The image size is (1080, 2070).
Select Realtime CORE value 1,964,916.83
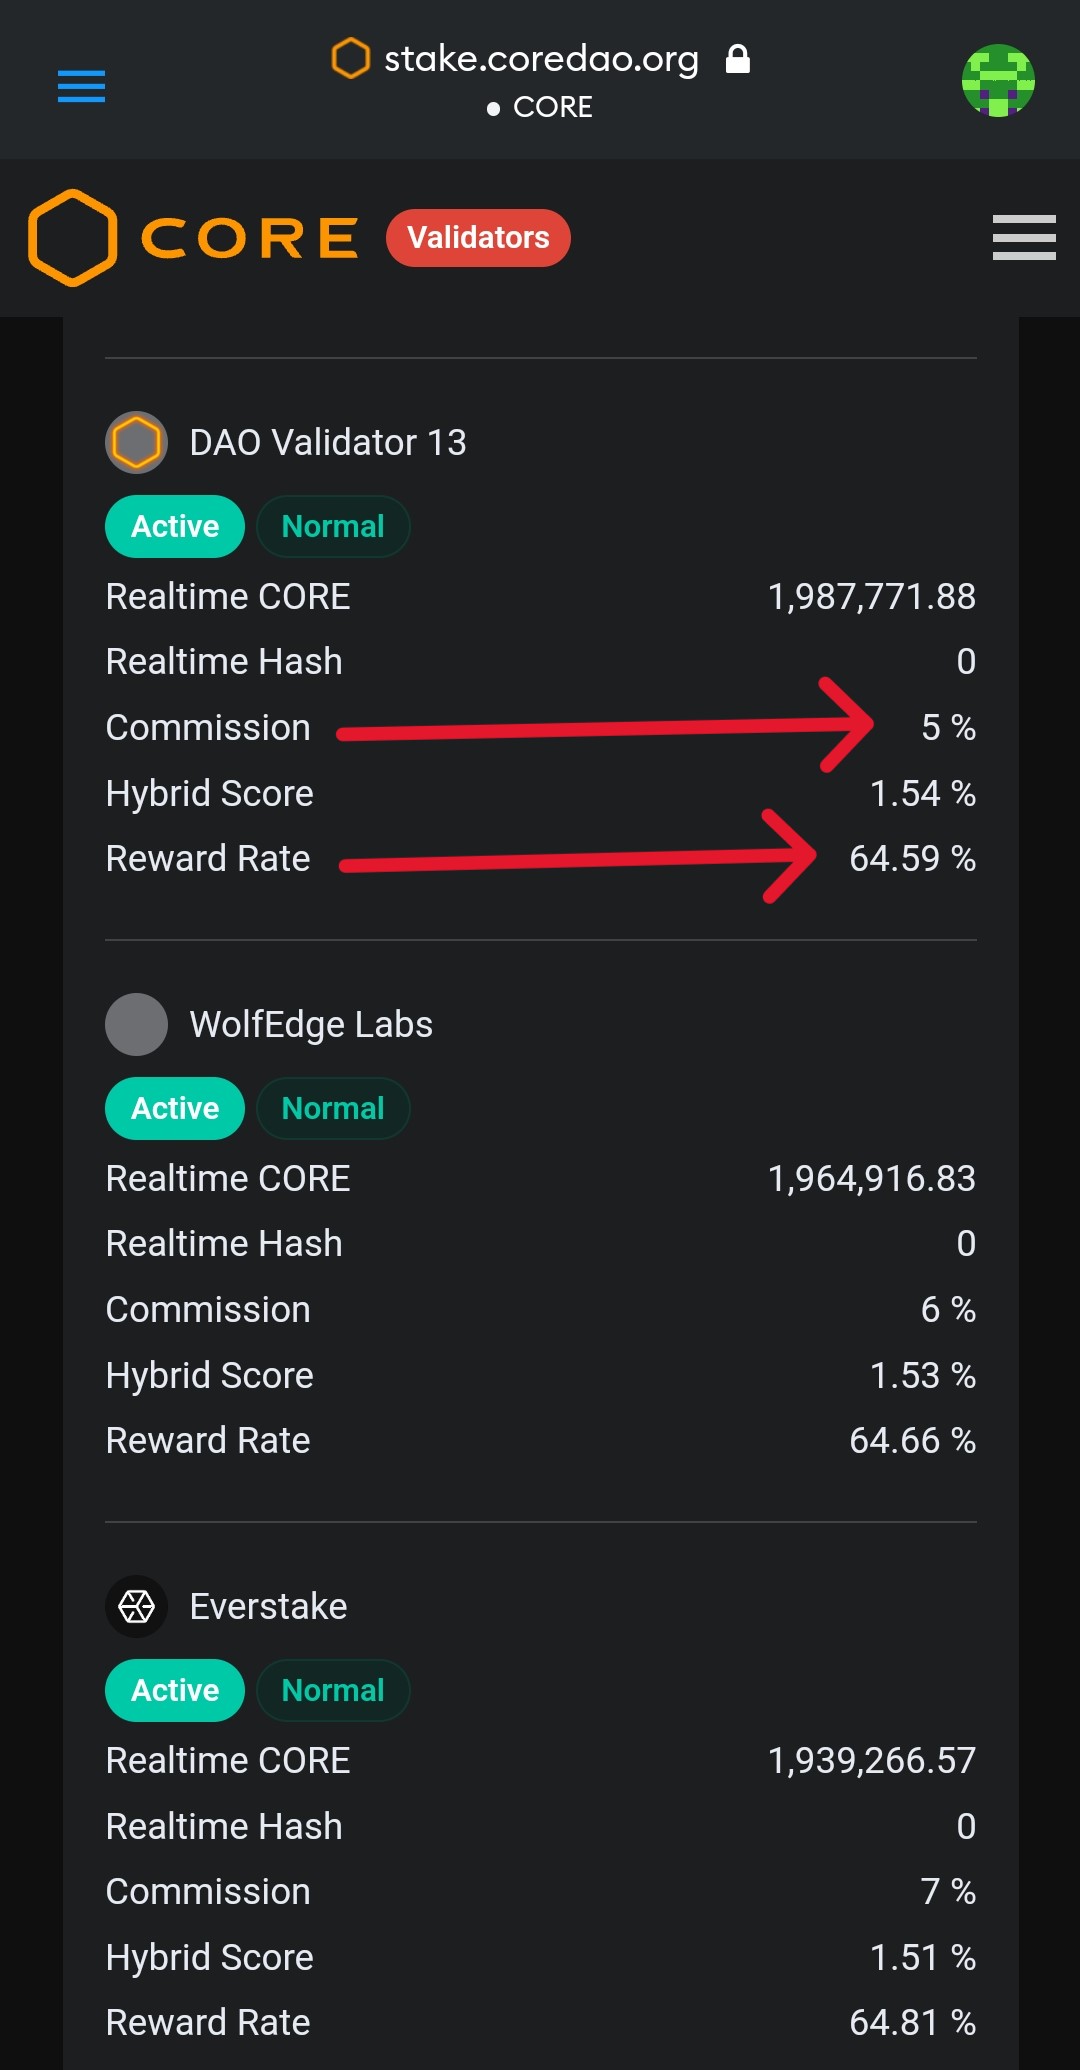point(871,1179)
